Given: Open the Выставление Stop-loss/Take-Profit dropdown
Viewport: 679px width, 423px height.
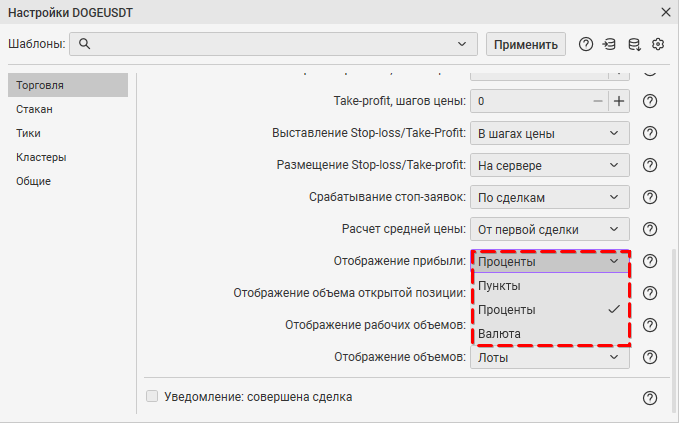Looking at the screenshot, I should 549,133.
